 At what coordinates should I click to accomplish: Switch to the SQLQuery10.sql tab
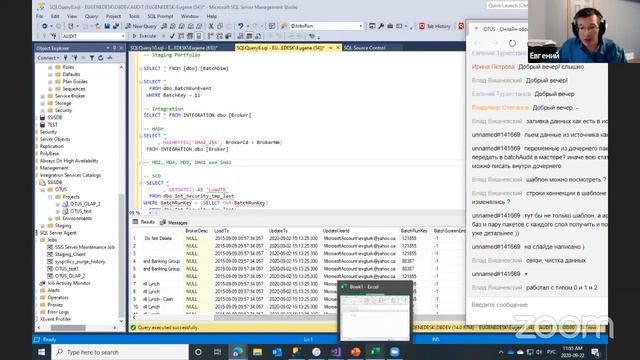coord(173,48)
